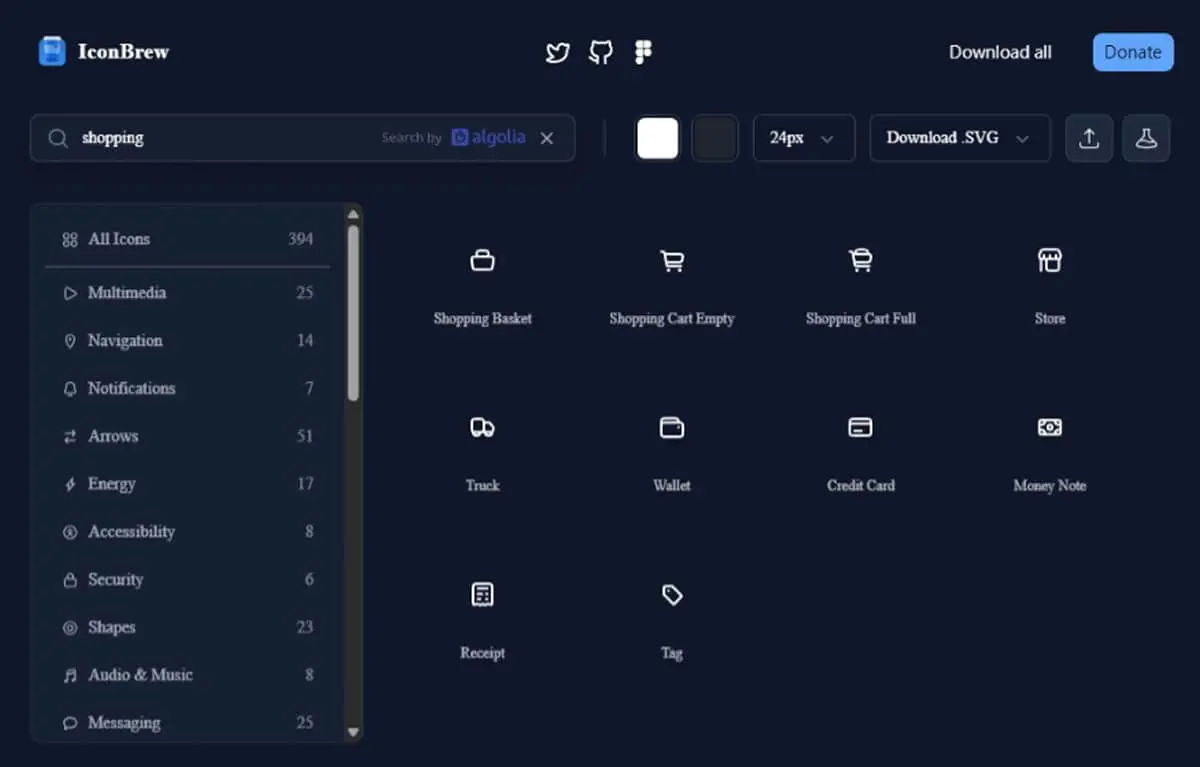The height and width of the screenshot is (767, 1200).
Task: Open the GitHub link icon
Action: click(600, 52)
